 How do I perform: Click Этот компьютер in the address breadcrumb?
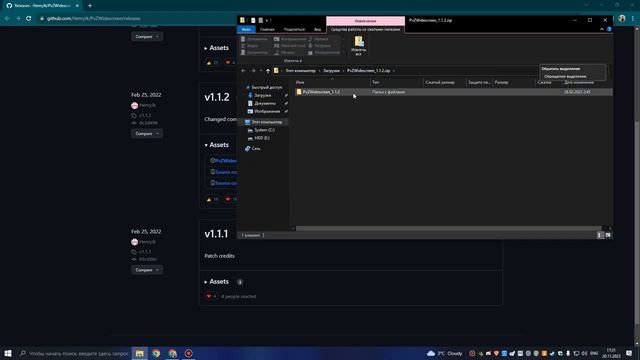pyautogui.click(x=300, y=71)
